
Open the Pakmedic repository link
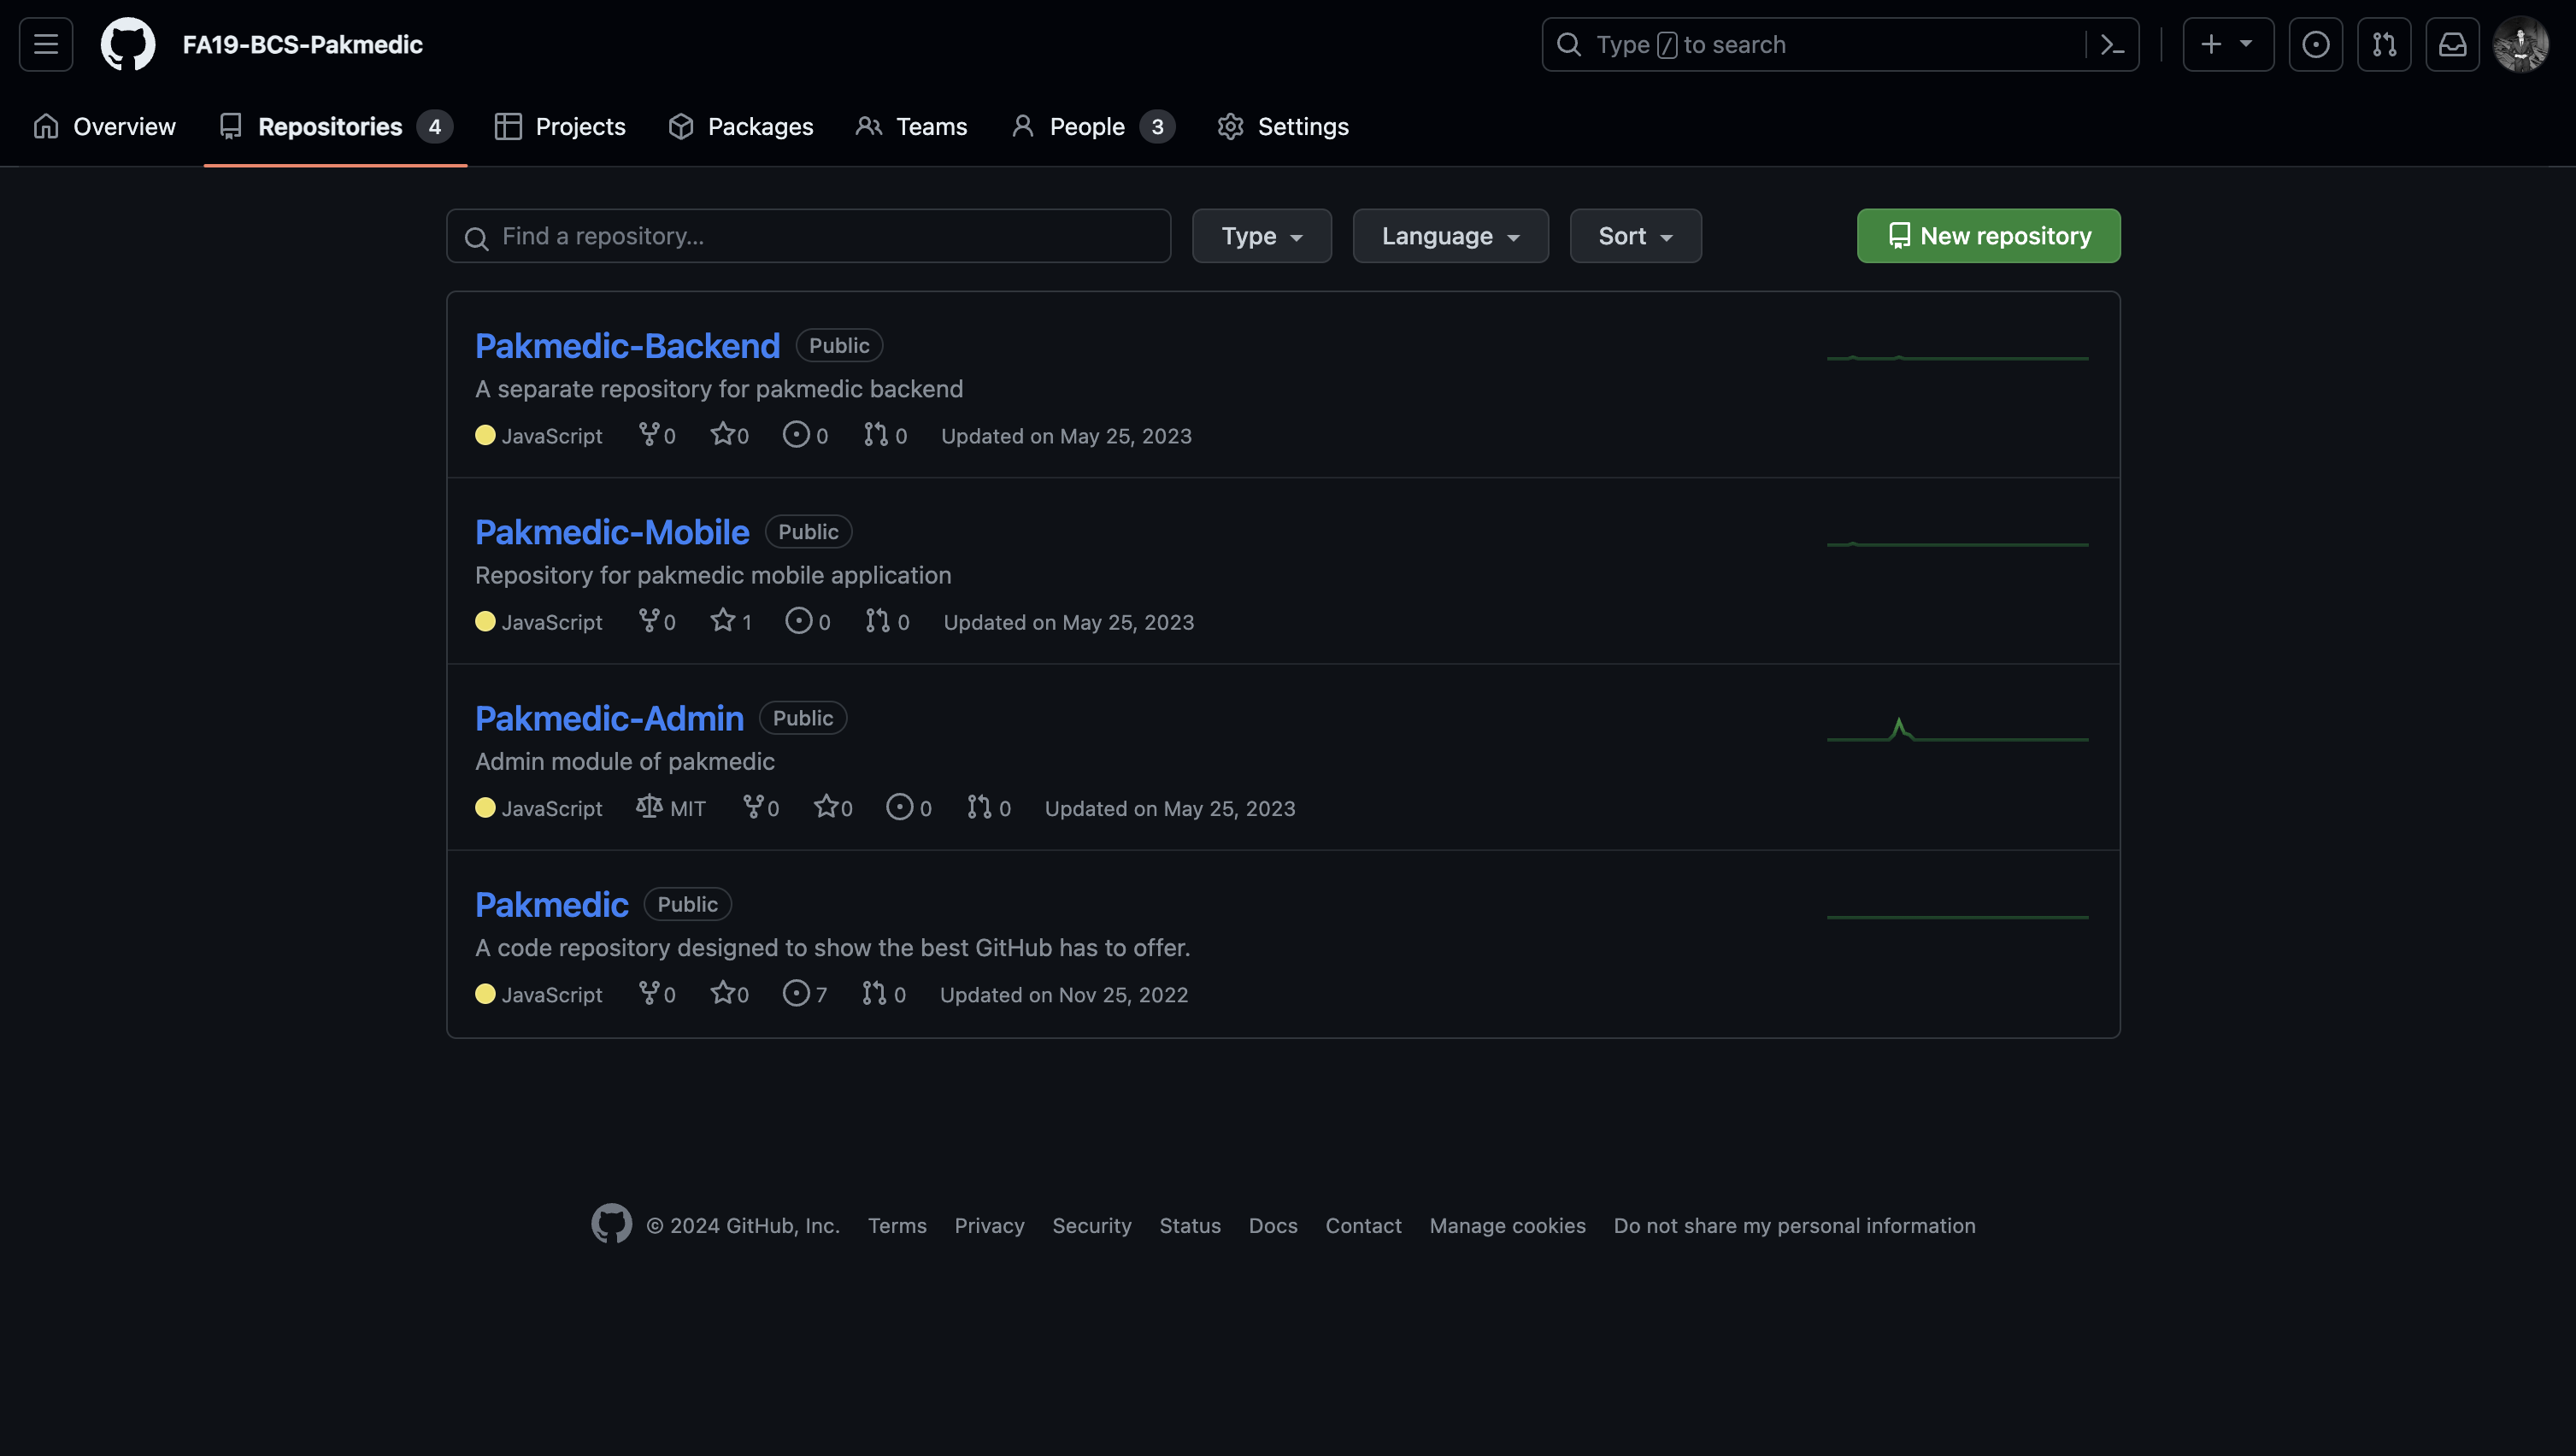(x=551, y=904)
